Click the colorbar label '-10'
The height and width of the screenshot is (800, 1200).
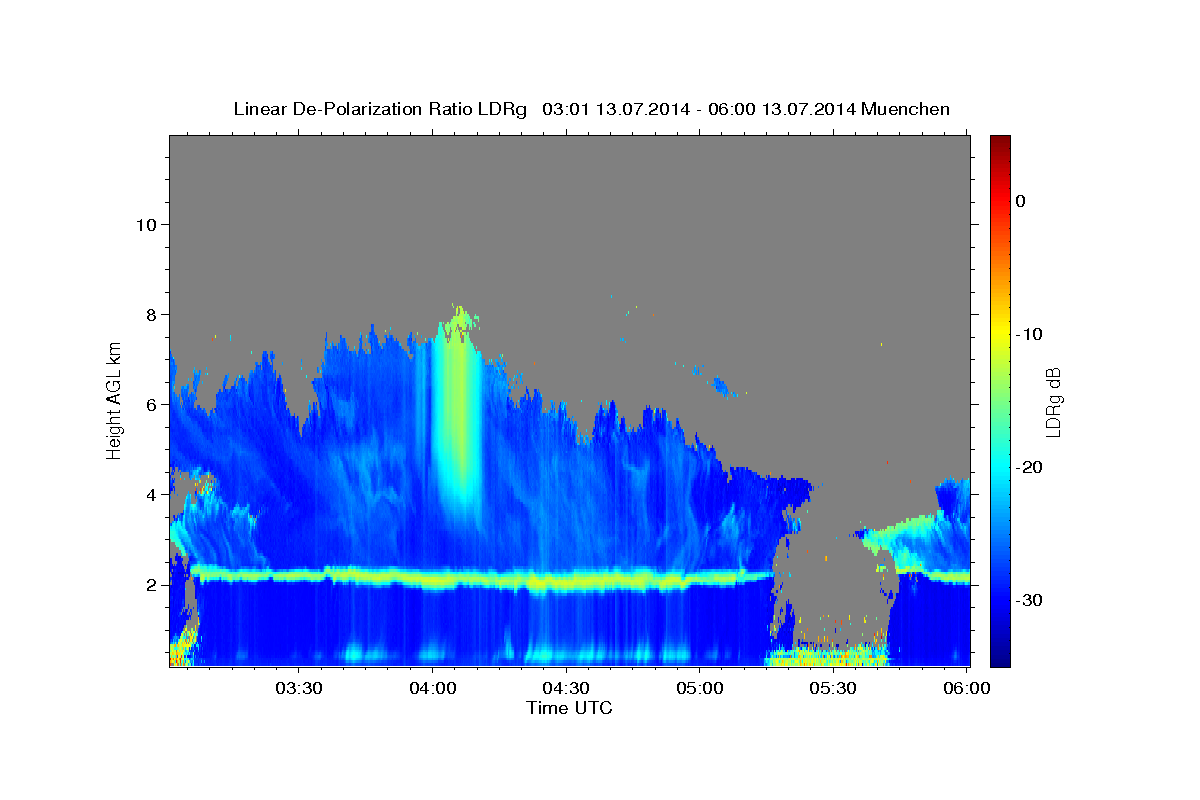[1028, 334]
